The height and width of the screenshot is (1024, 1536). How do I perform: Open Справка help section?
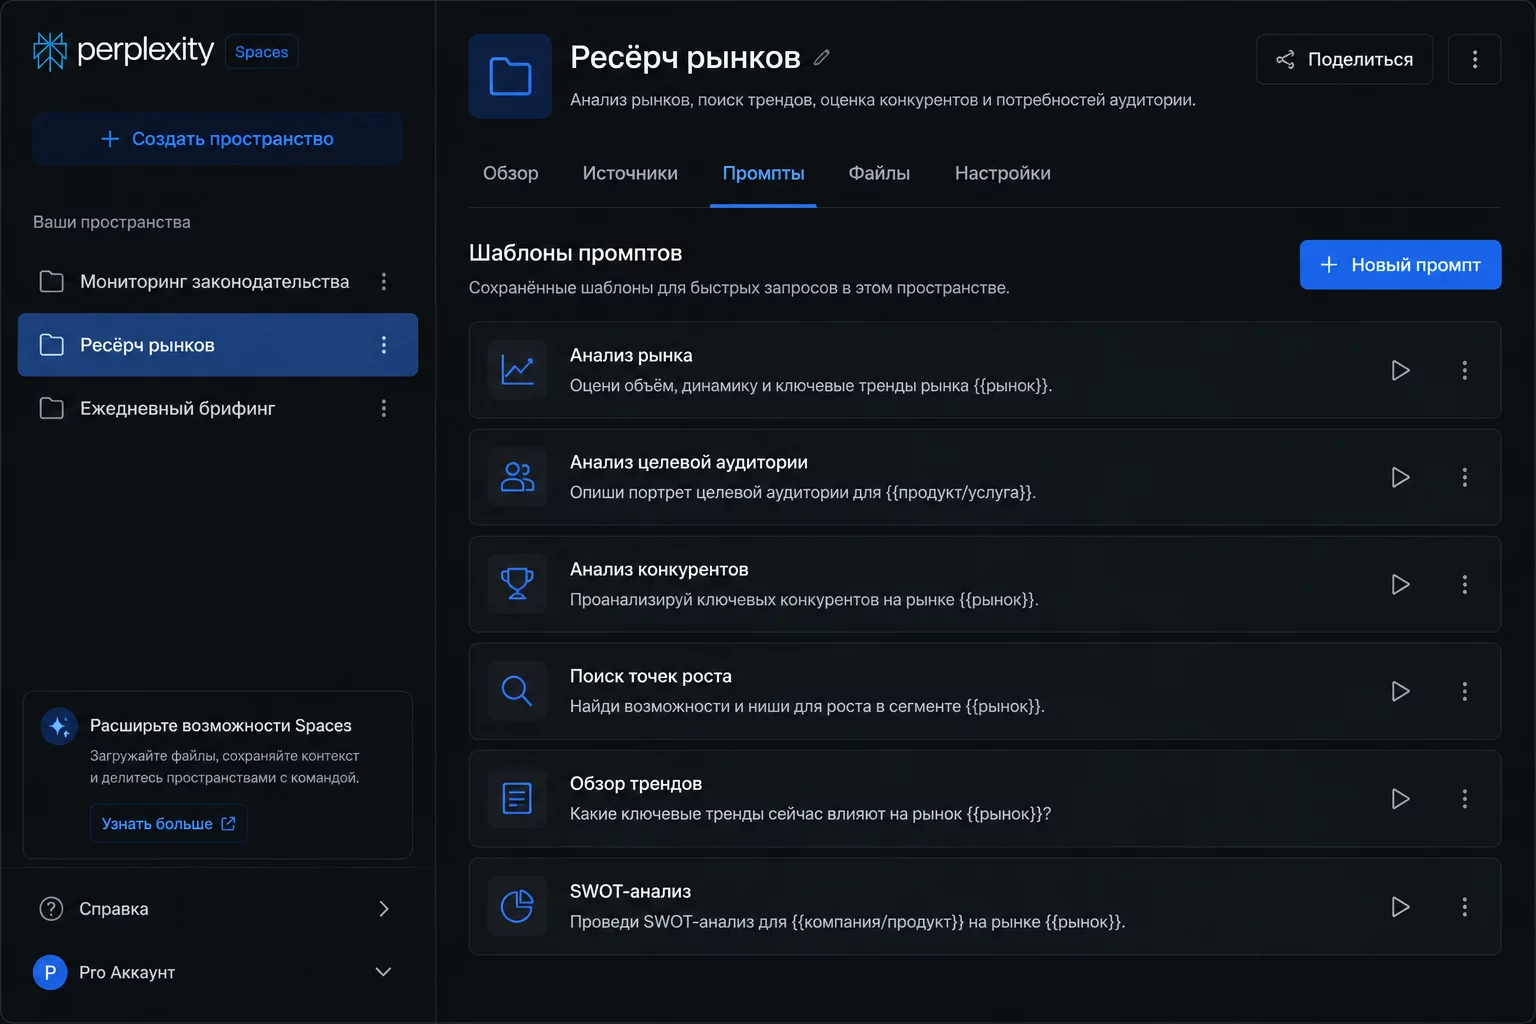[218, 909]
